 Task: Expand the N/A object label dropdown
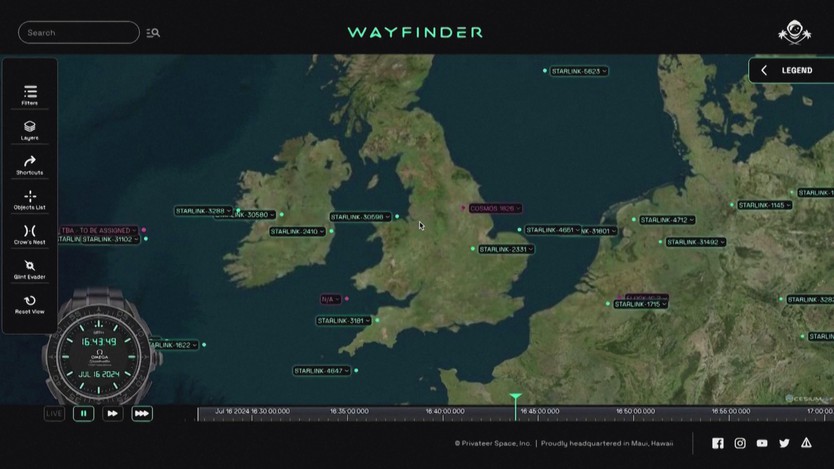337,299
